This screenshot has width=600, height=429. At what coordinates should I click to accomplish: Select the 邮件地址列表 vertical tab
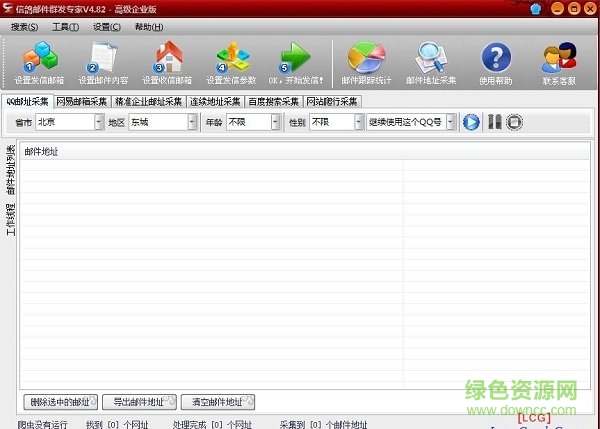pyautogui.click(x=11, y=170)
